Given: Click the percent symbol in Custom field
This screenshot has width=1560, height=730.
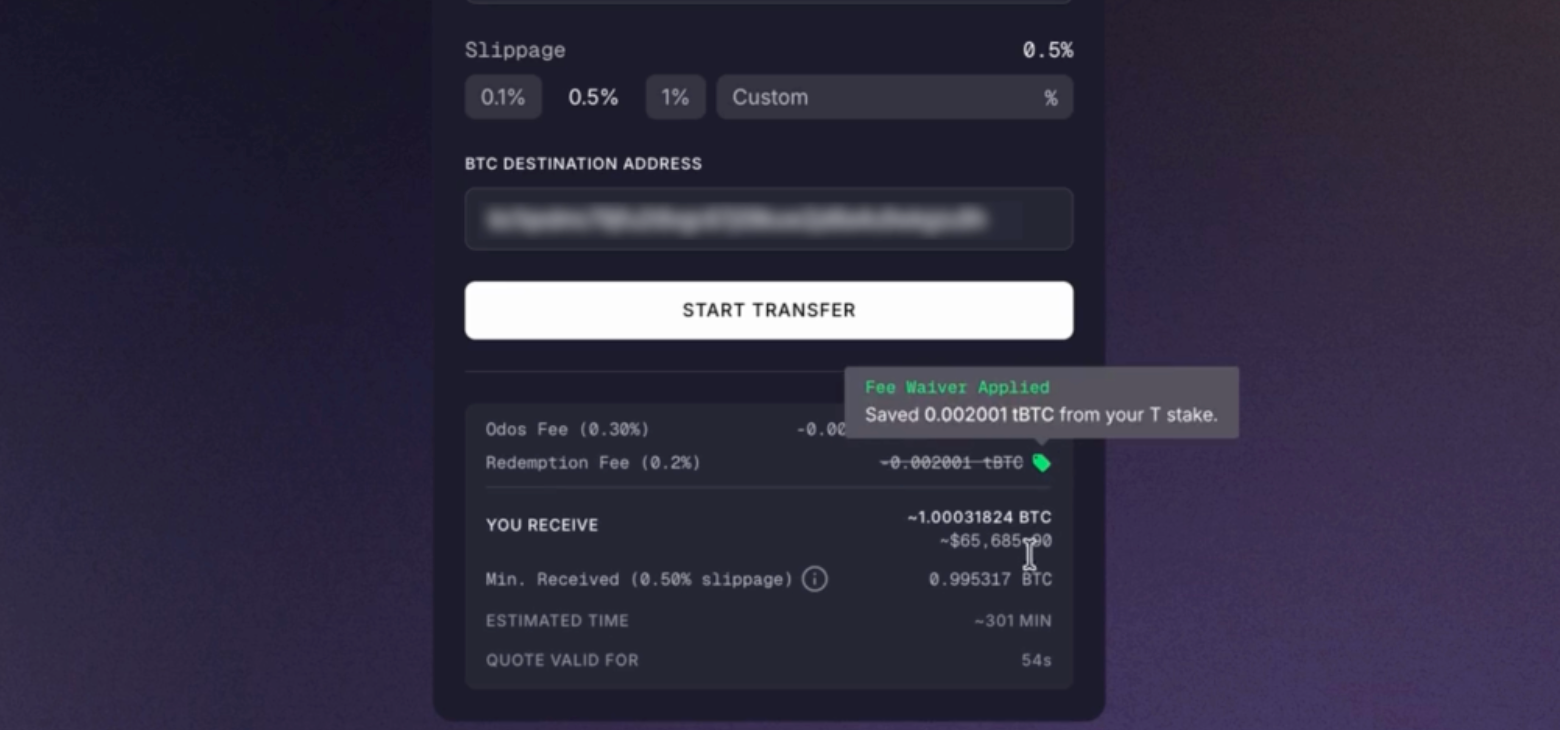Looking at the screenshot, I should (x=1050, y=97).
